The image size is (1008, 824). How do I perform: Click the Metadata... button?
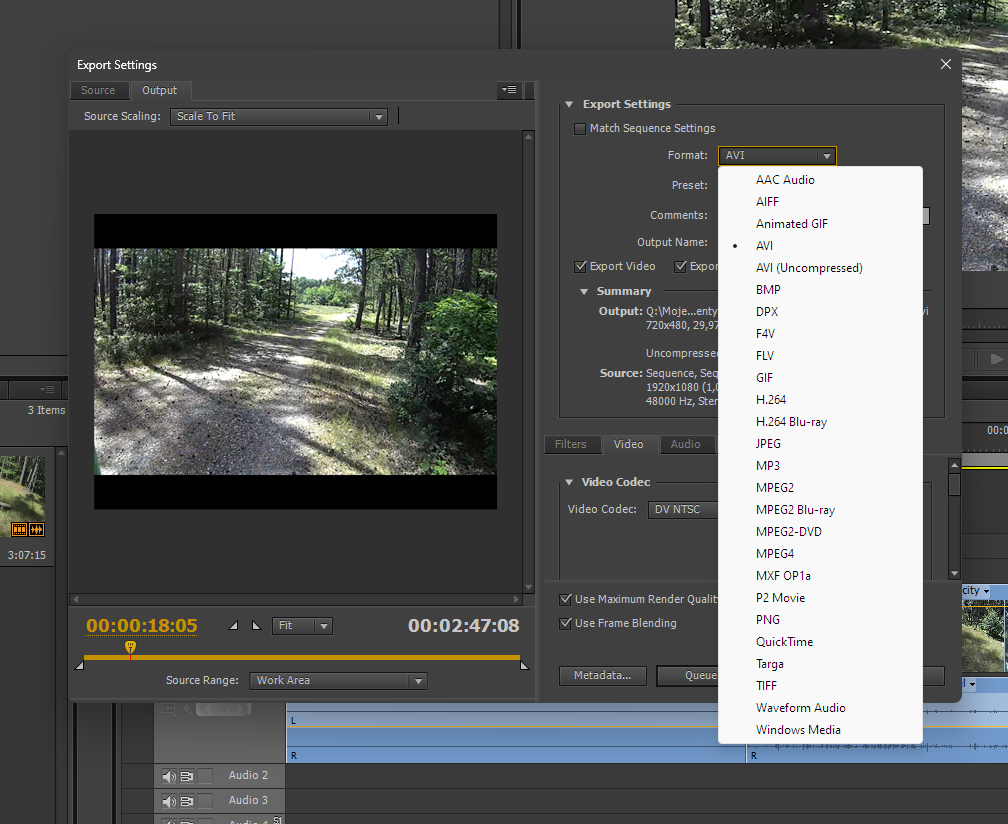(602, 676)
